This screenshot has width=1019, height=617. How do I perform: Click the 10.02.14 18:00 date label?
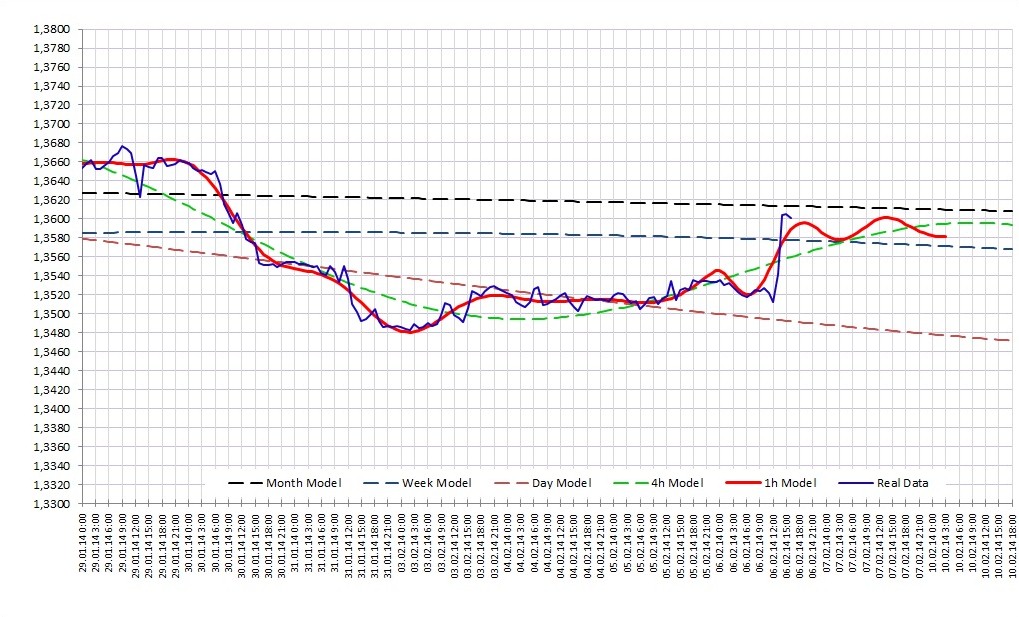1013,545
